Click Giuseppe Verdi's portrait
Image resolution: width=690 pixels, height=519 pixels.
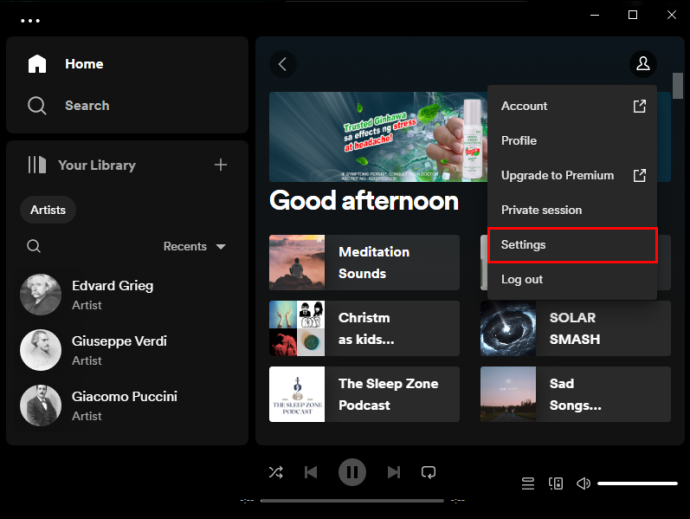click(x=40, y=350)
